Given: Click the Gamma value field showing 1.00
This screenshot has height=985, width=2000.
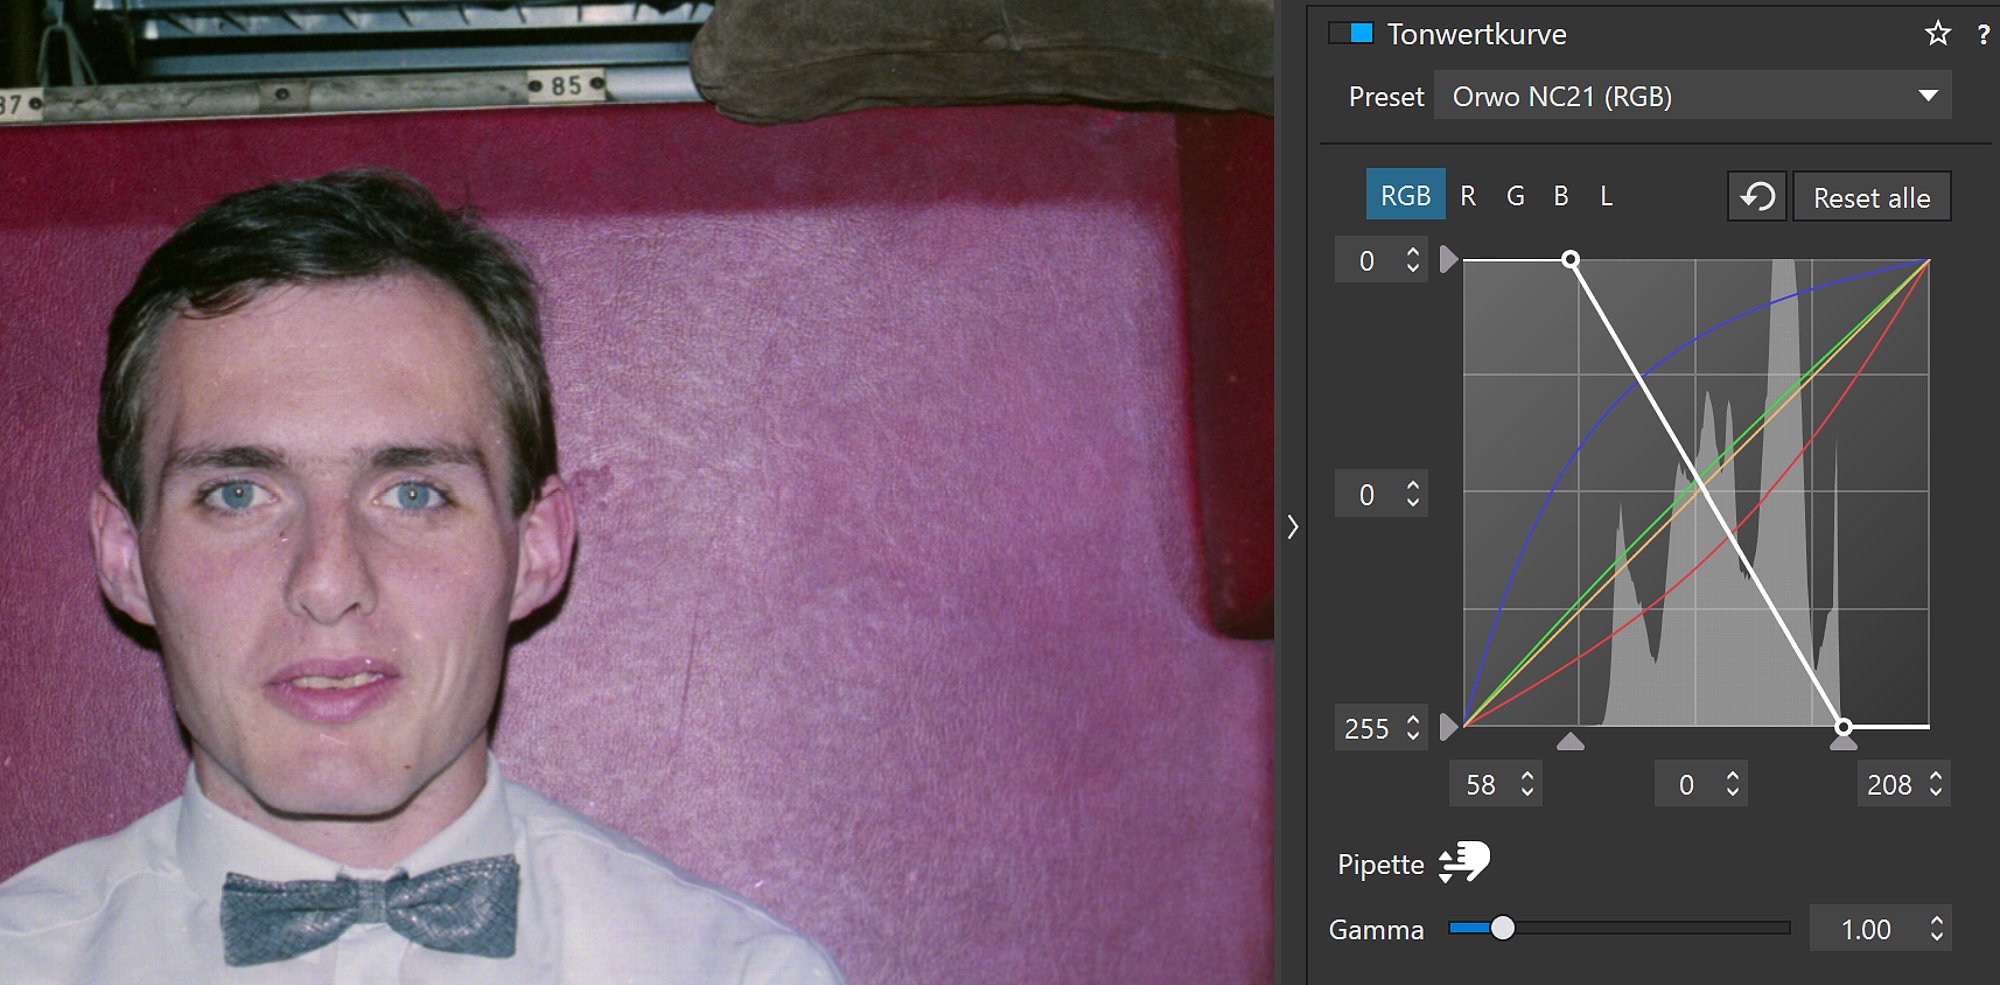Looking at the screenshot, I should tap(1865, 929).
